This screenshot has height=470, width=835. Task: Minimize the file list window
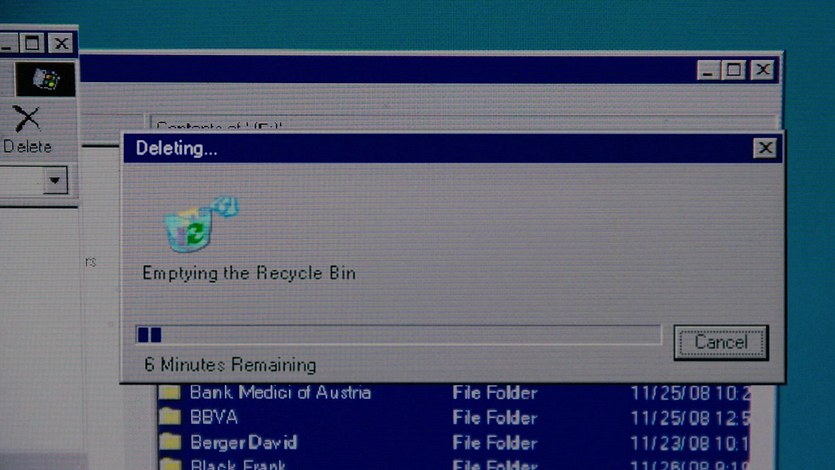tap(708, 70)
